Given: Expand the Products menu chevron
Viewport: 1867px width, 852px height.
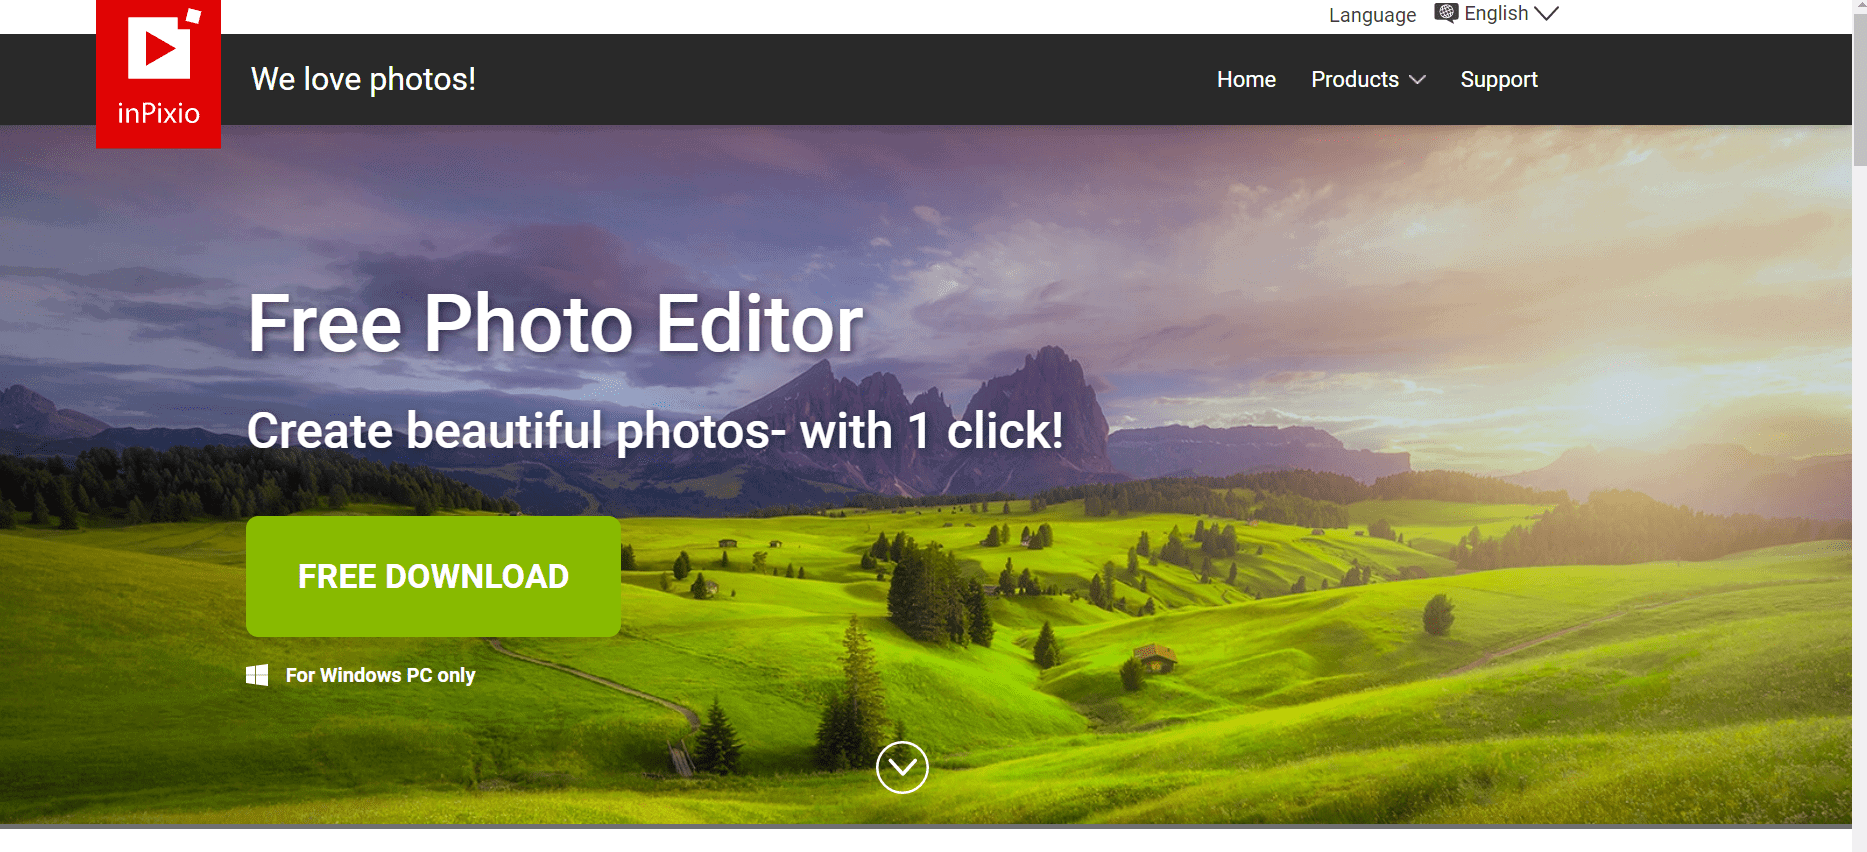Looking at the screenshot, I should point(1417,80).
